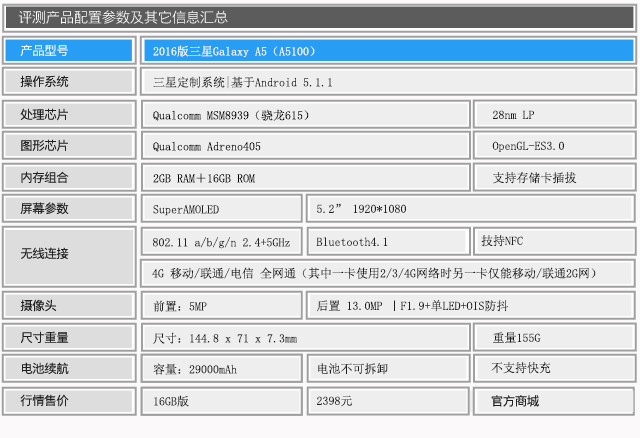Select the OpenGL-ES3.0 cell
Viewport: 640px width, 438px height.
[x=553, y=146]
